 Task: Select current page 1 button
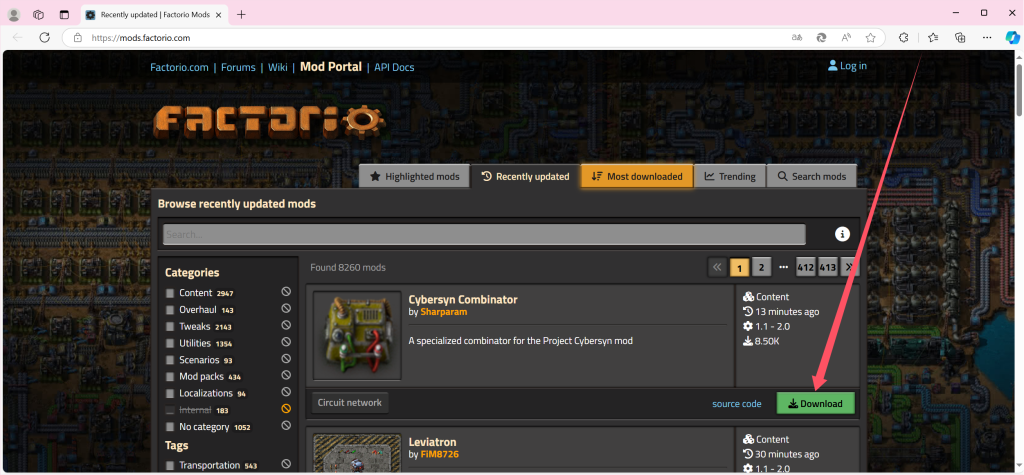point(739,267)
